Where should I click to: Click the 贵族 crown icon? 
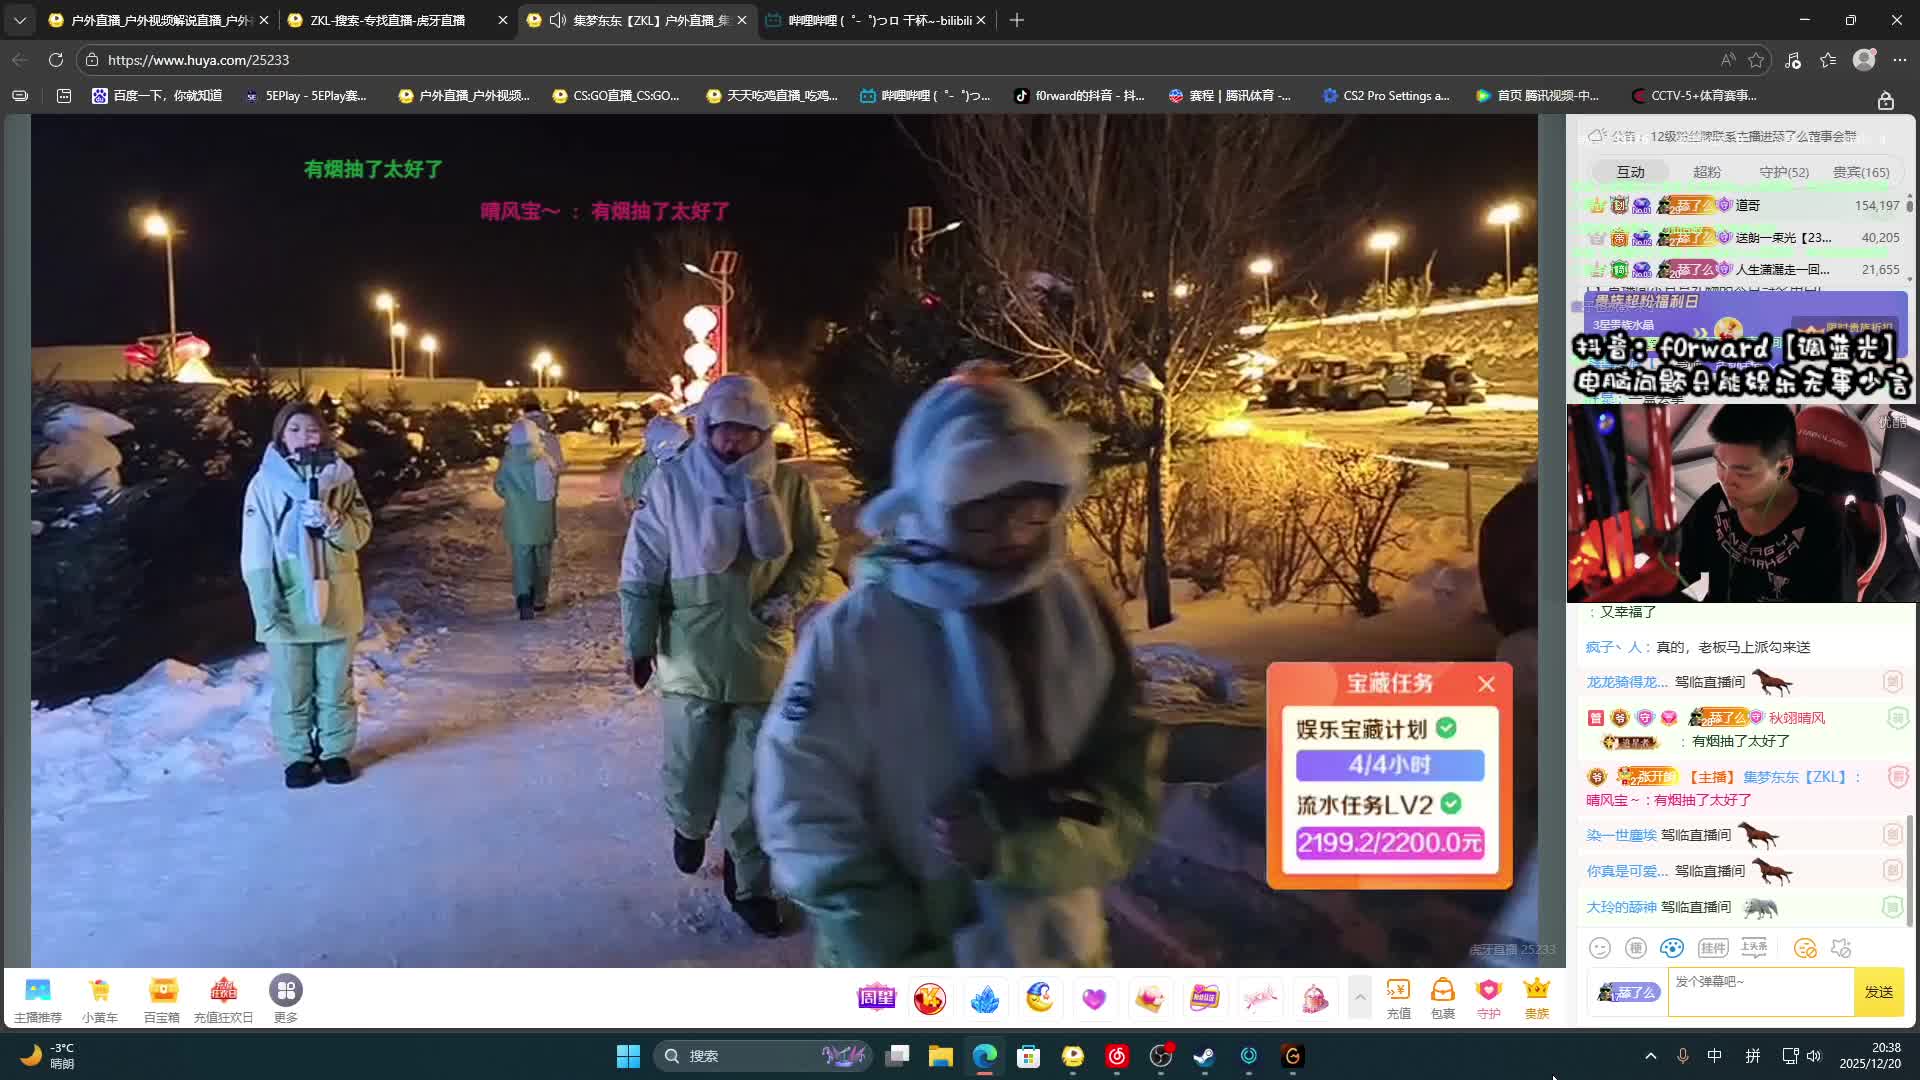(x=1536, y=998)
